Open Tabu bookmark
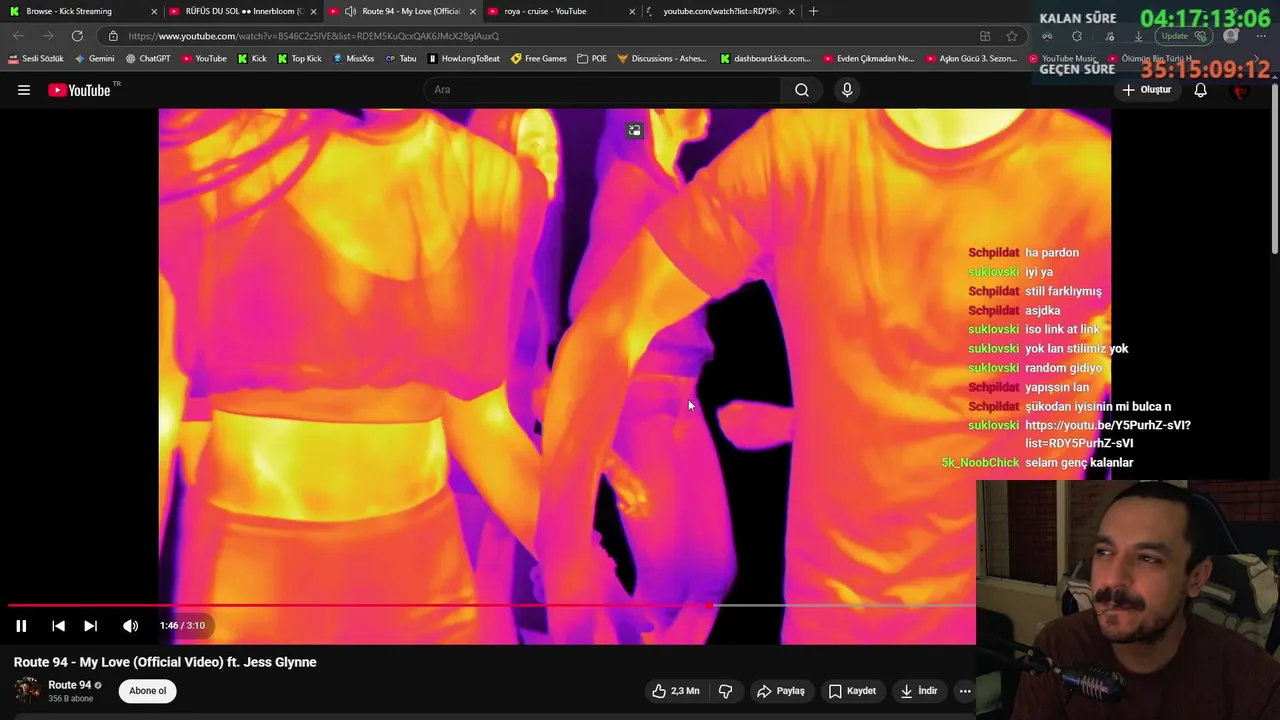The height and width of the screenshot is (720, 1280). click(400, 59)
